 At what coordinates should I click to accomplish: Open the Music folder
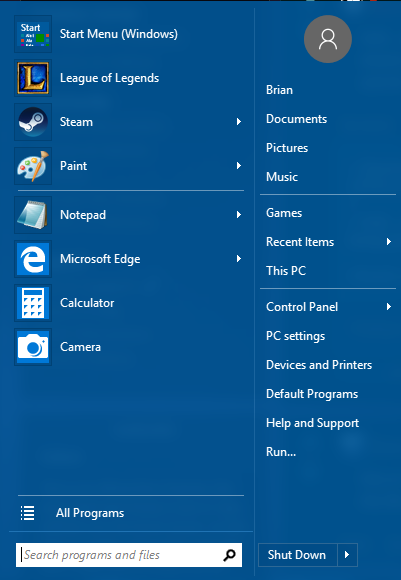pyautogui.click(x=282, y=177)
